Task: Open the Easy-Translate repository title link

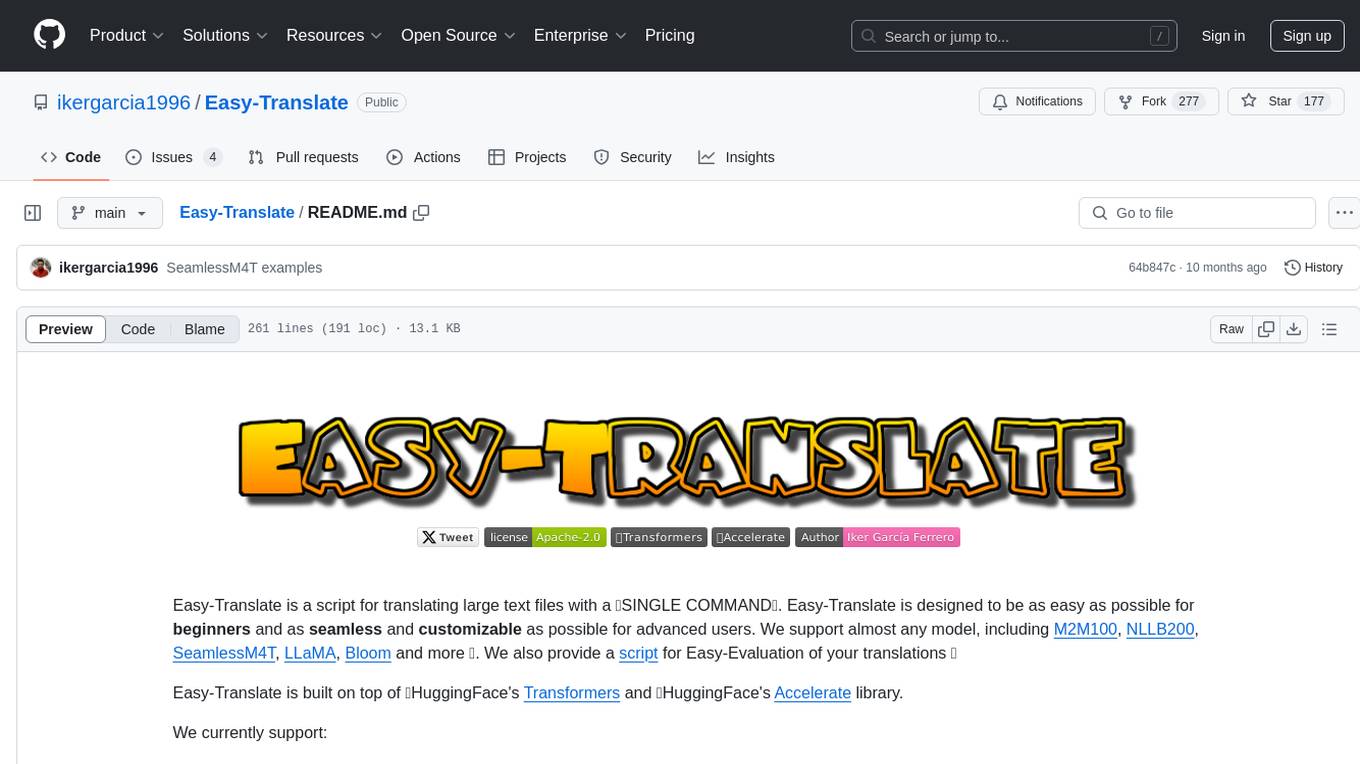Action: [x=276, y=102]
